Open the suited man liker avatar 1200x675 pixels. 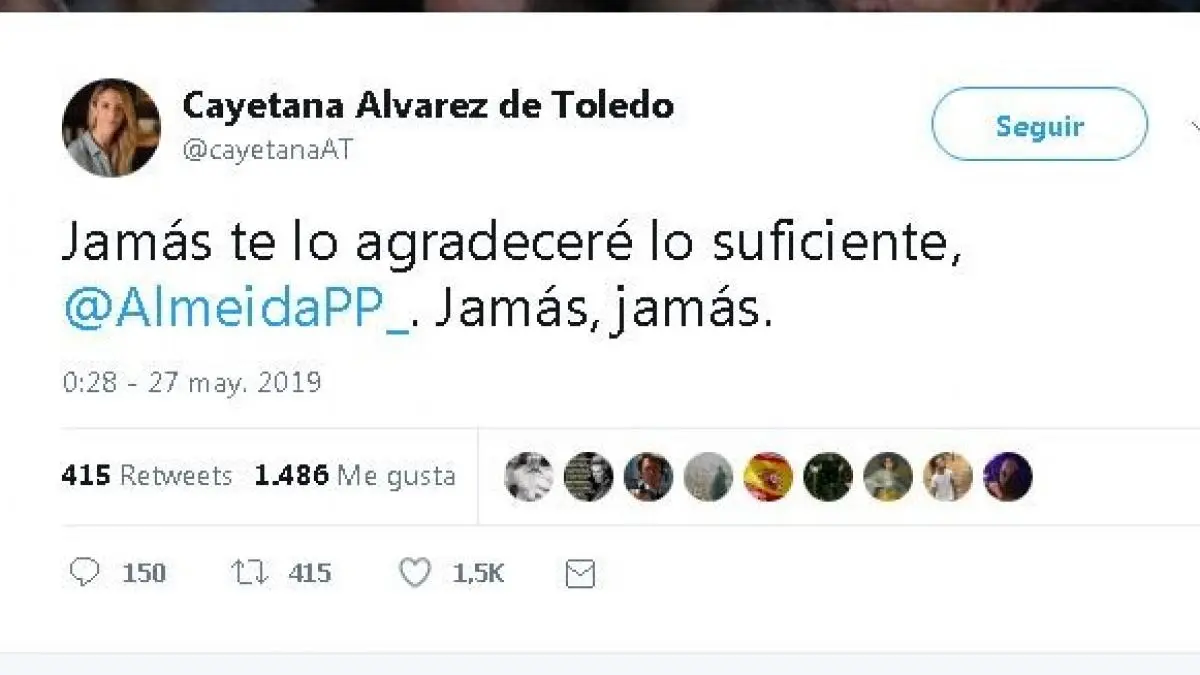click(x=648, y=476)
